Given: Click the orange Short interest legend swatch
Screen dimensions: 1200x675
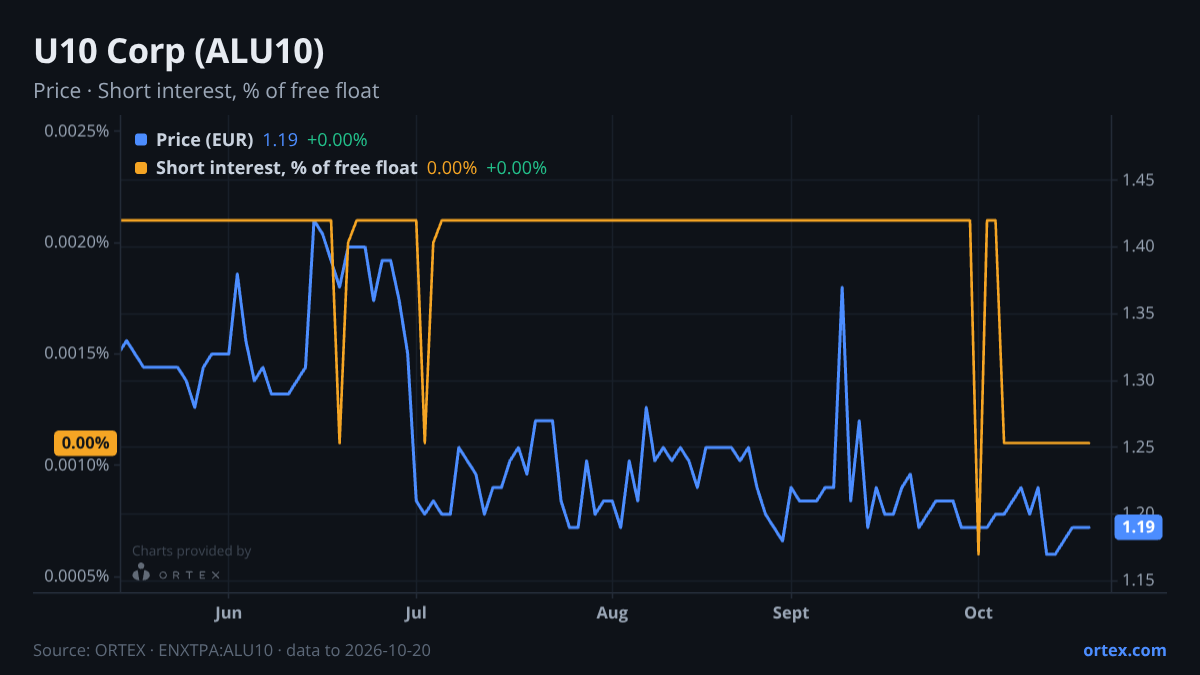Looking at the screenshot, I should (141, 168).
